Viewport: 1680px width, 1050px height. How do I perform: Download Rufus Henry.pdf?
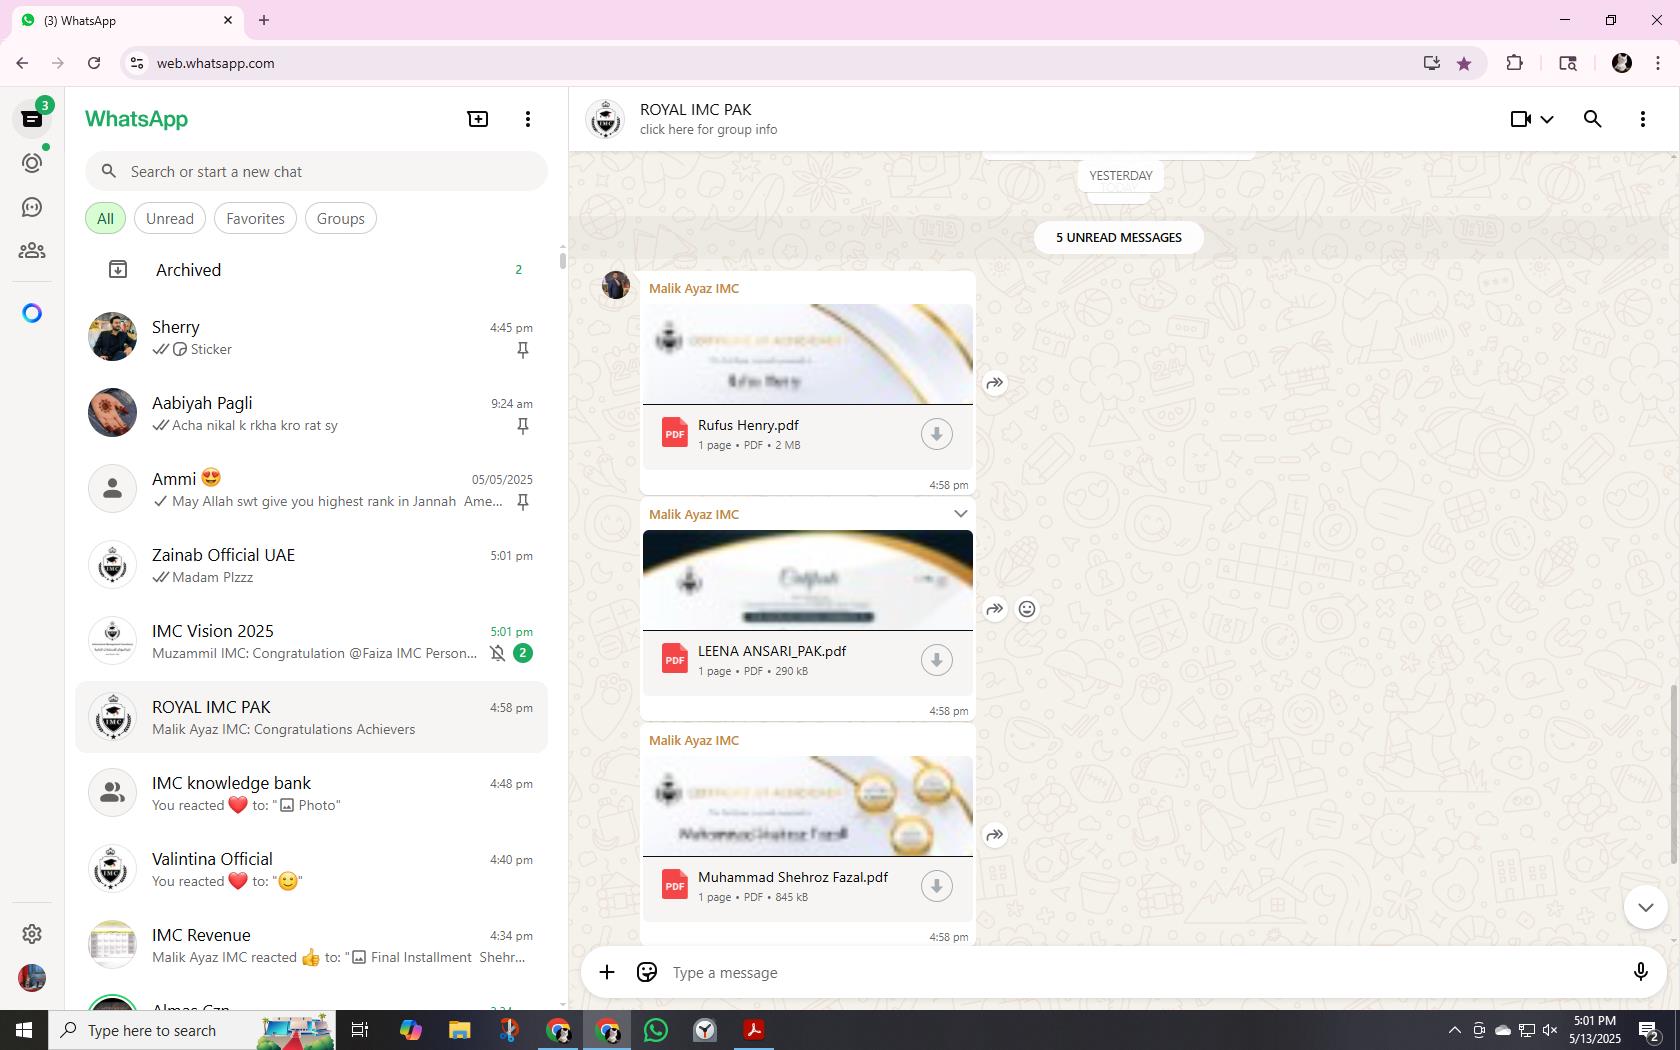tap(936, 434)
